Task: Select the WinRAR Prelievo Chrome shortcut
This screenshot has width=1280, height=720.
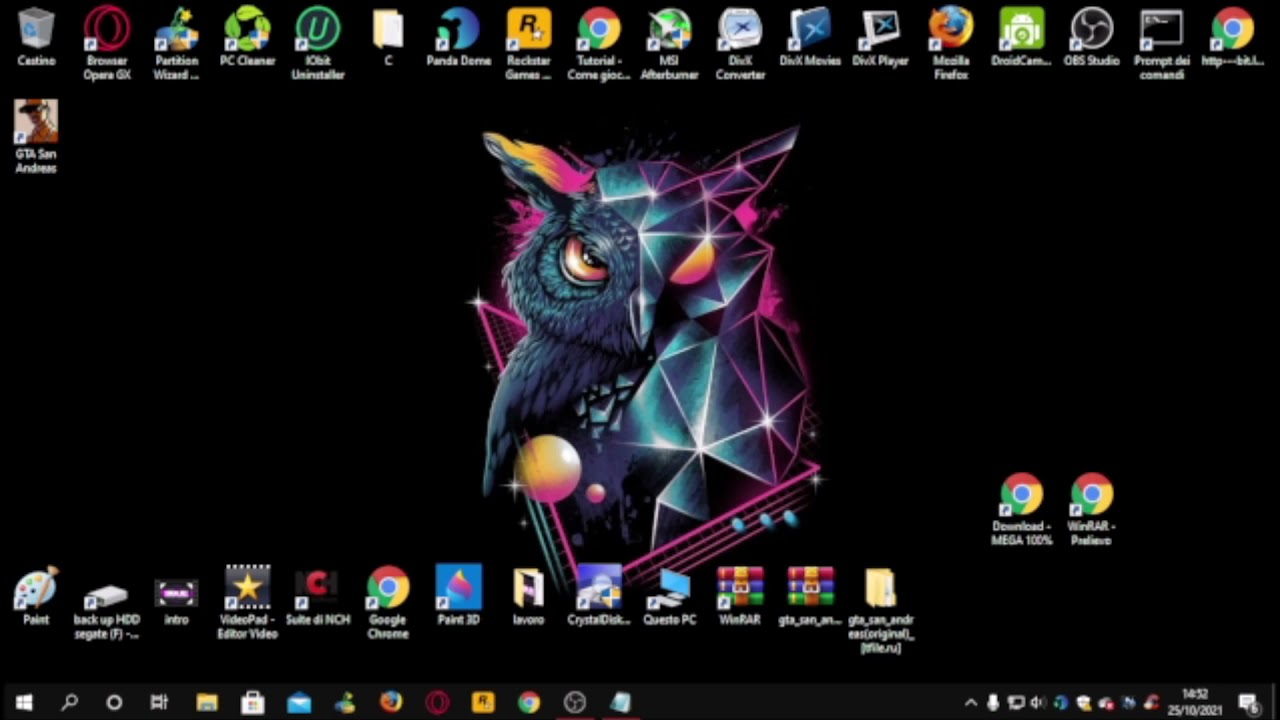Action: [1091, 510]
